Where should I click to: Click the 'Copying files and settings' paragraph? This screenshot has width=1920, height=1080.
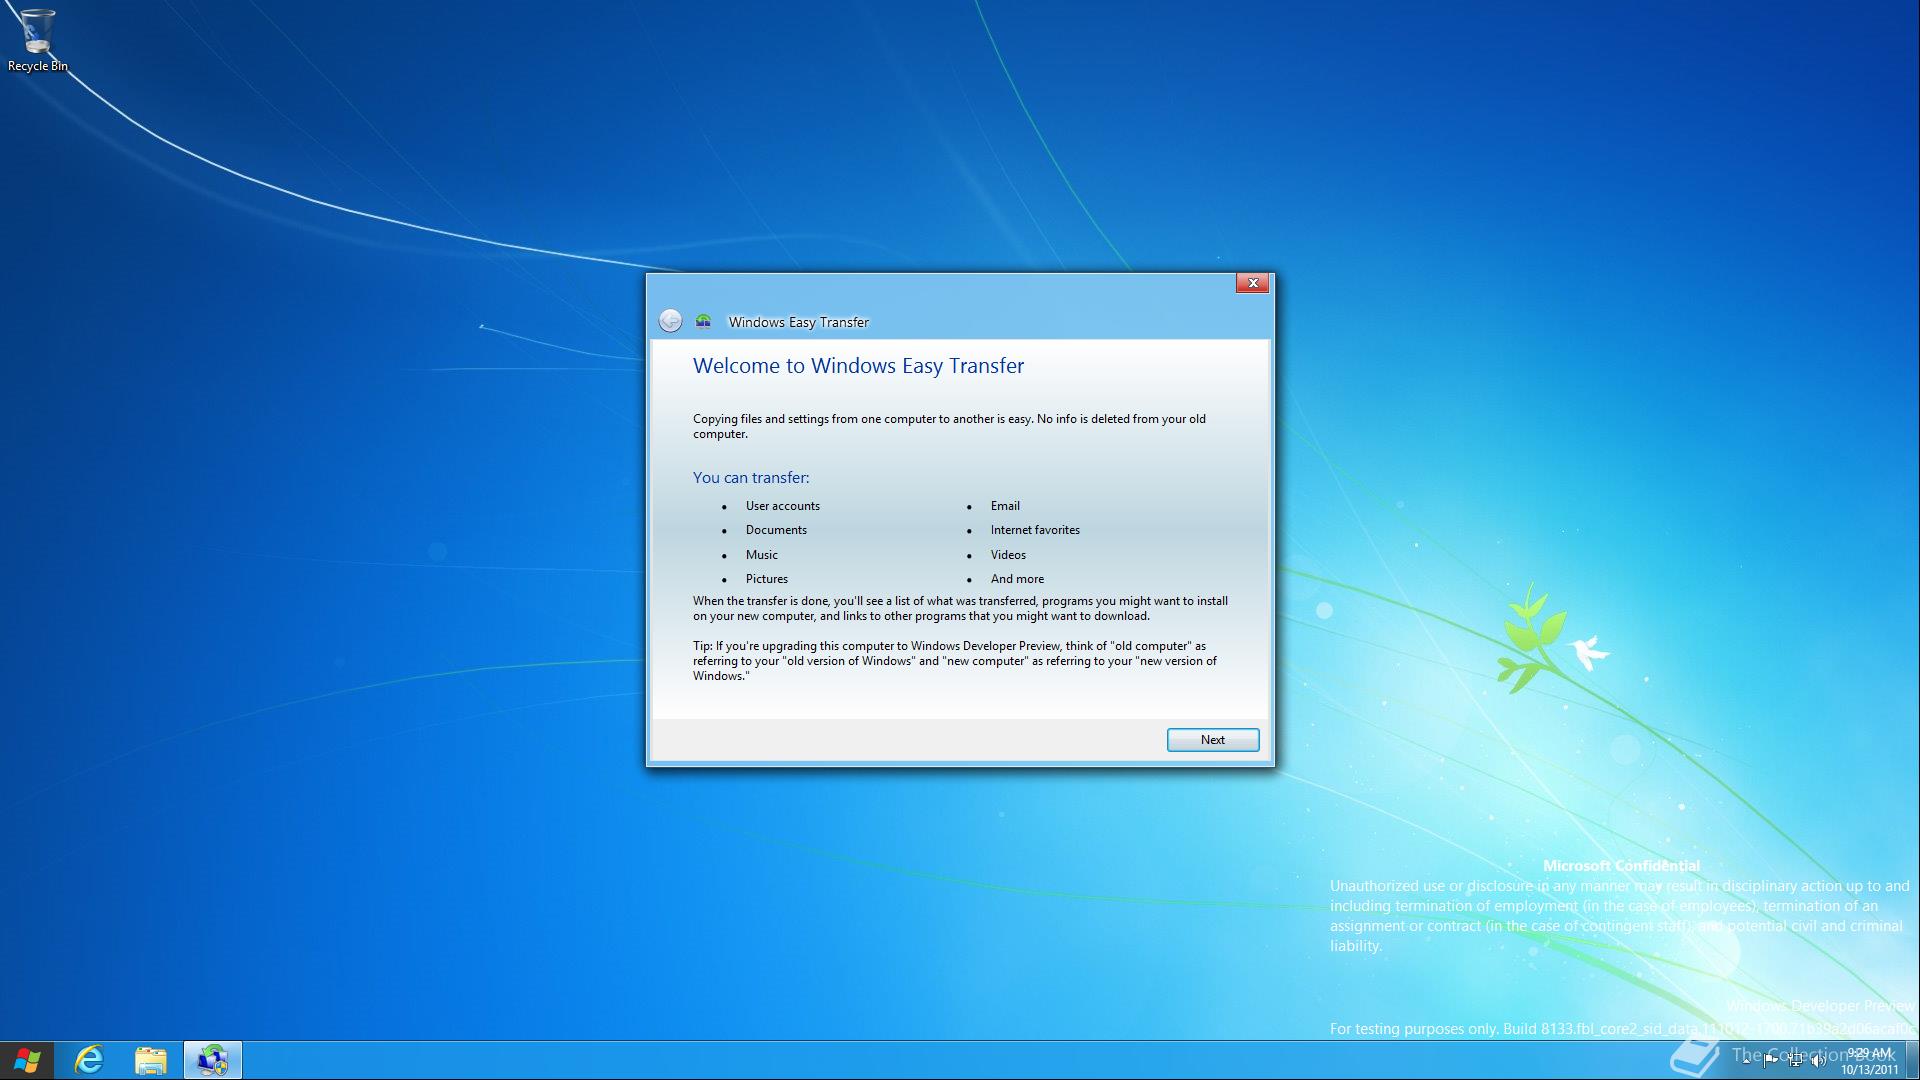pyautogui.click(x=949, y=426)
